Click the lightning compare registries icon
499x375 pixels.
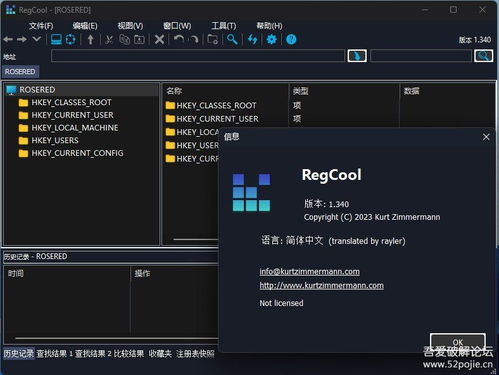click(253, 40)
